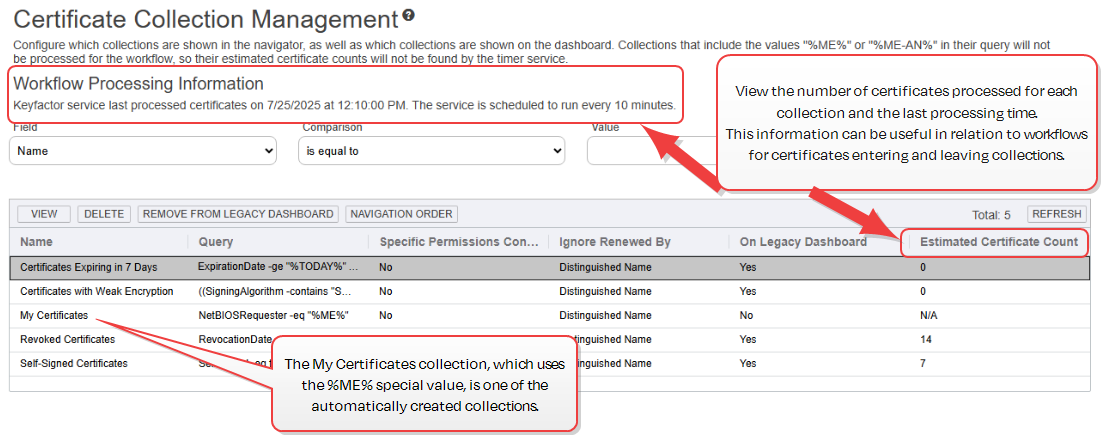Select Certificates with Weak Encryption row
Viewport: 1106px width, 447px height.
click(x=97, y=291)
